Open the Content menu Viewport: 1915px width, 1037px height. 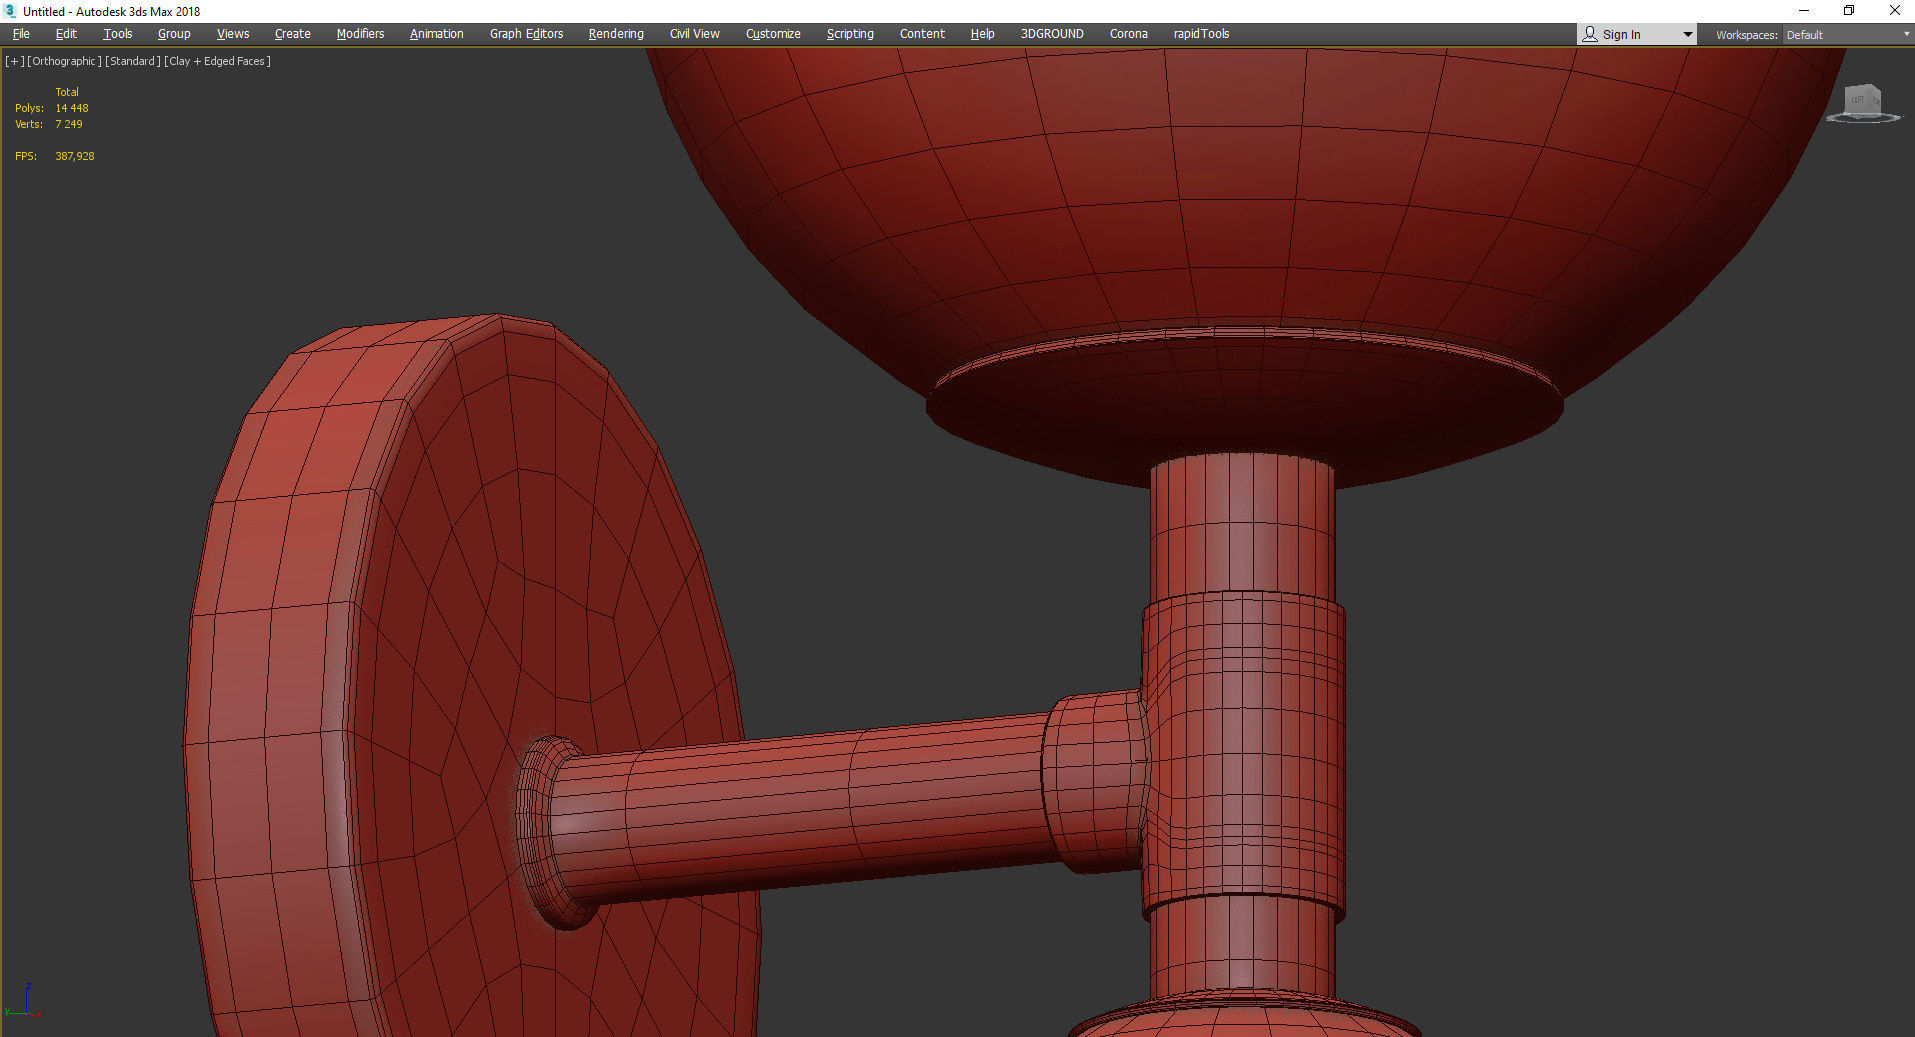922,34
